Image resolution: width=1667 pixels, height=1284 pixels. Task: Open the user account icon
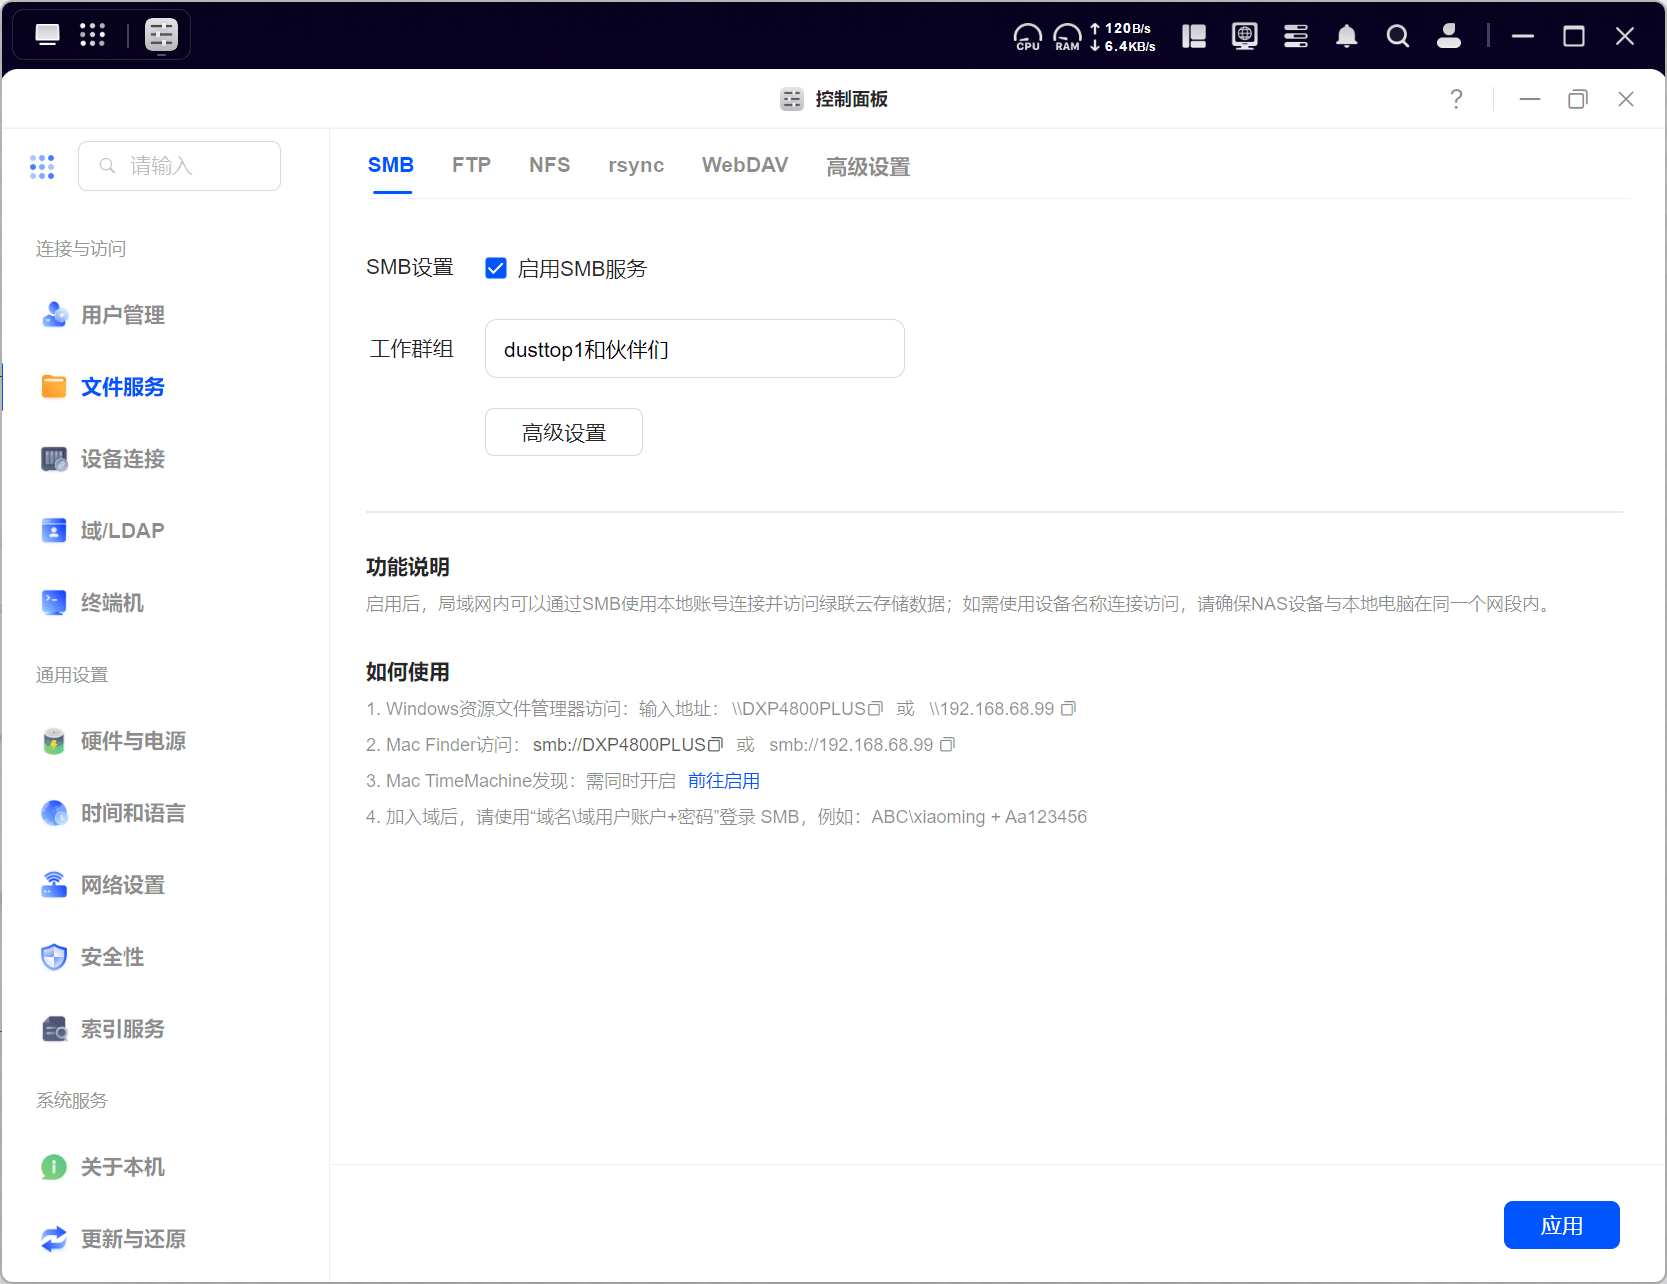(1448, 37)
